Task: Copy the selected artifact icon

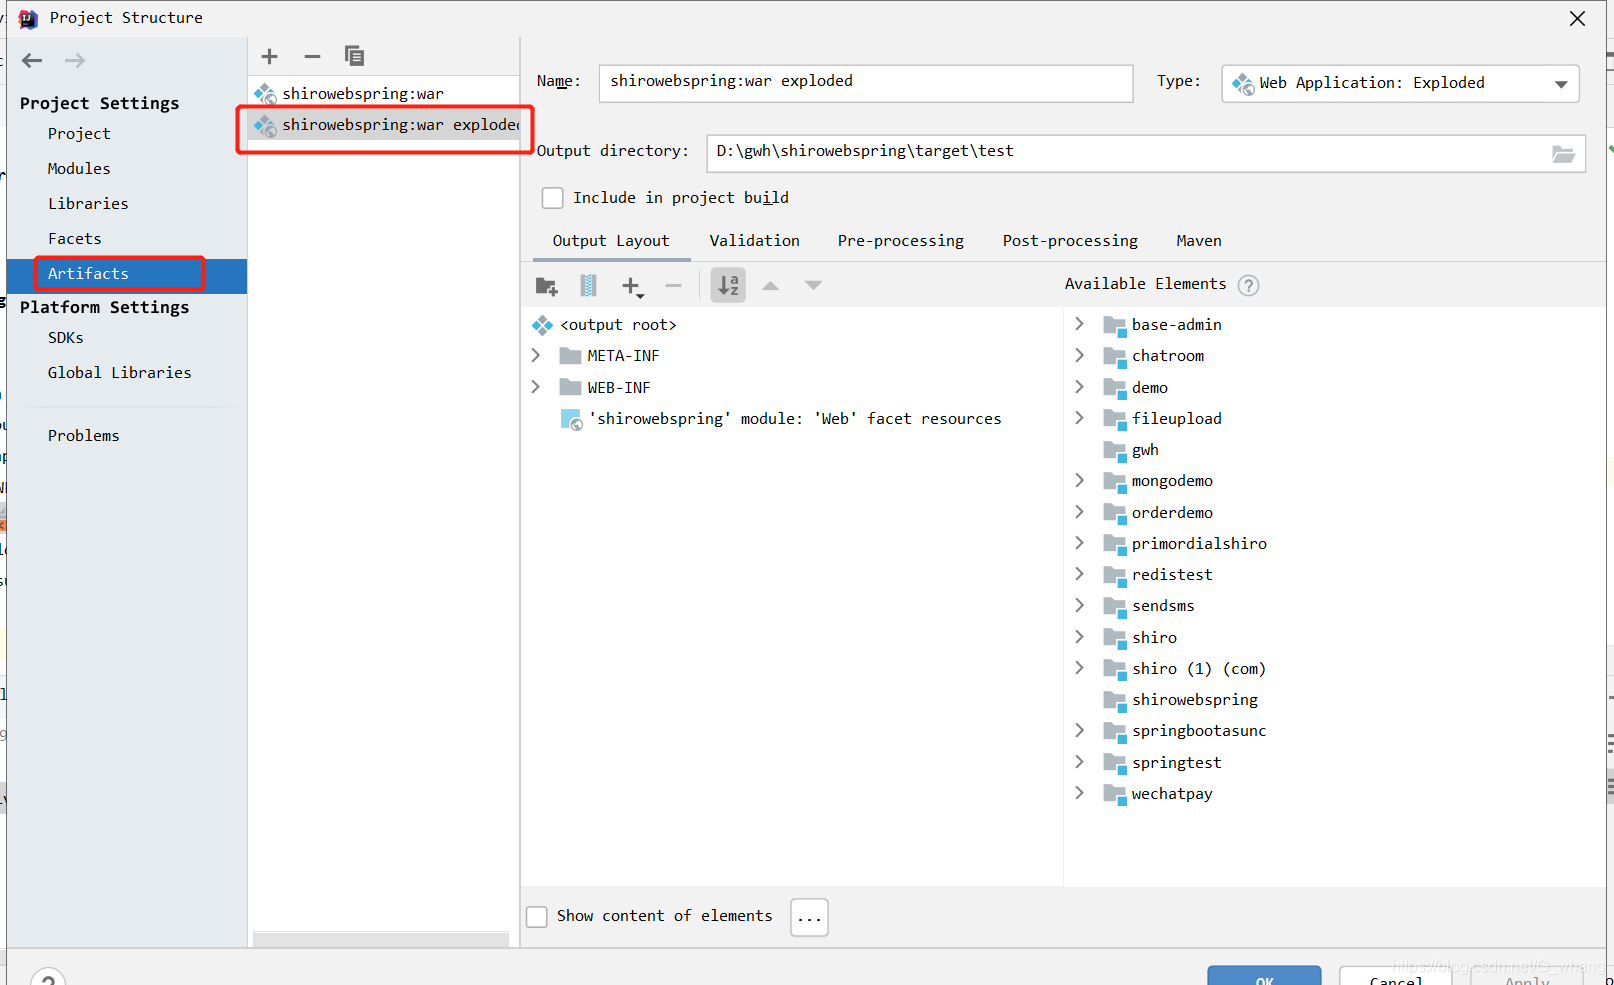Action: pyautogui.click(x=354, y=56)
